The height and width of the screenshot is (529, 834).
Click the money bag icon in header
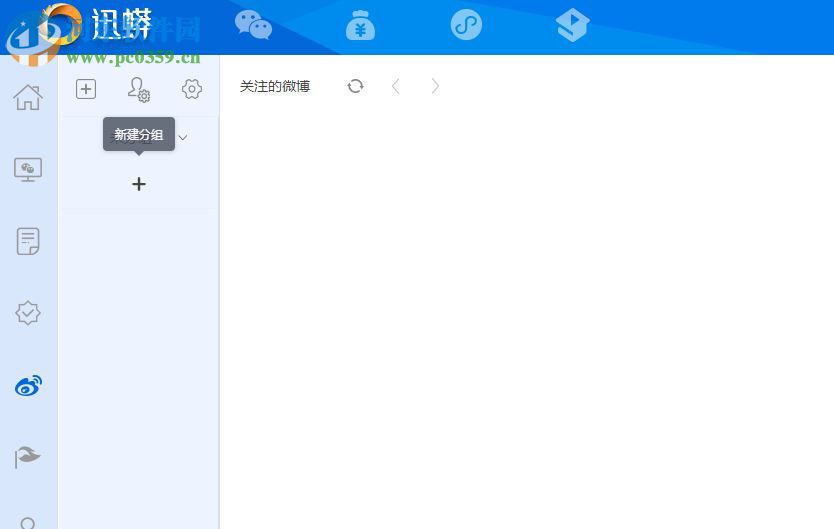click(360, 26)
